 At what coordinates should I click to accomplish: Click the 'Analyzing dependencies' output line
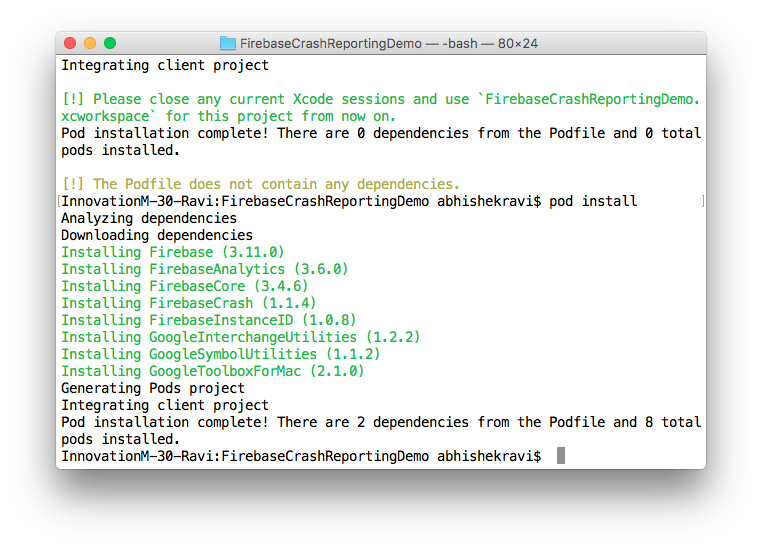(x=149, y=218)
